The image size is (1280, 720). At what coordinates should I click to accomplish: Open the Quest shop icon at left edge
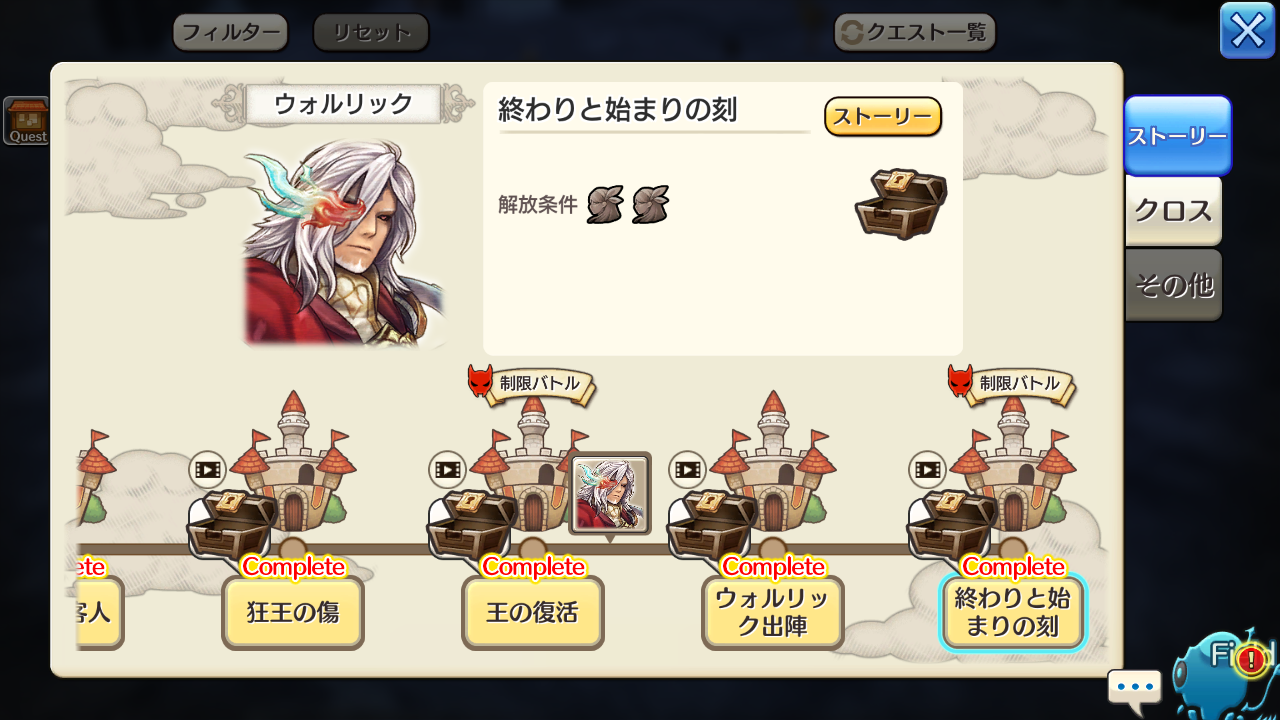click(x=26, y=121)
